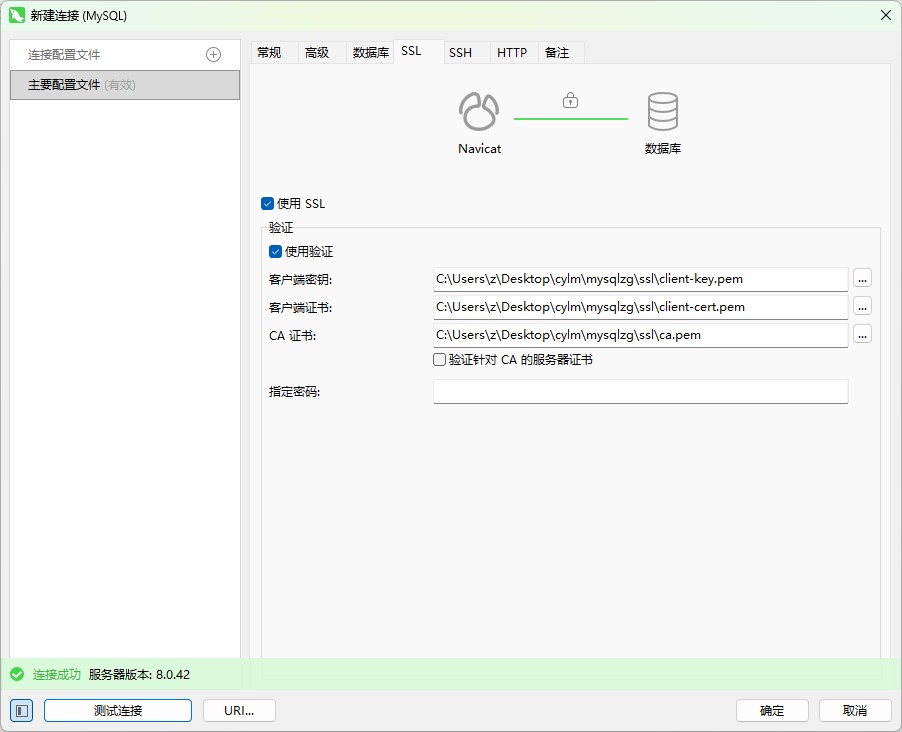Click the Navicat logo icon in diagram
The image size is (902, 732).
(479, 112)
